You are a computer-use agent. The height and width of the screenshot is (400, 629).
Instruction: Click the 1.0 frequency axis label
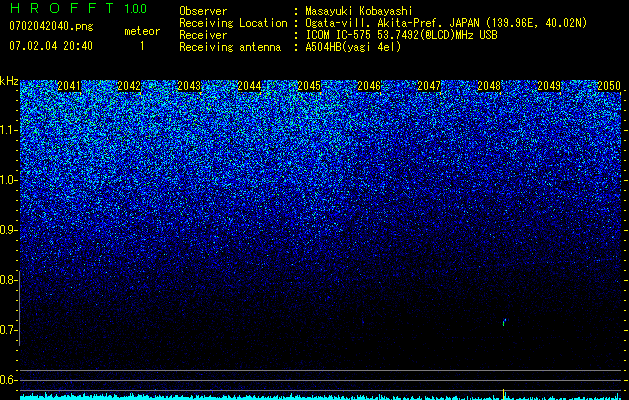coord(8,180)
